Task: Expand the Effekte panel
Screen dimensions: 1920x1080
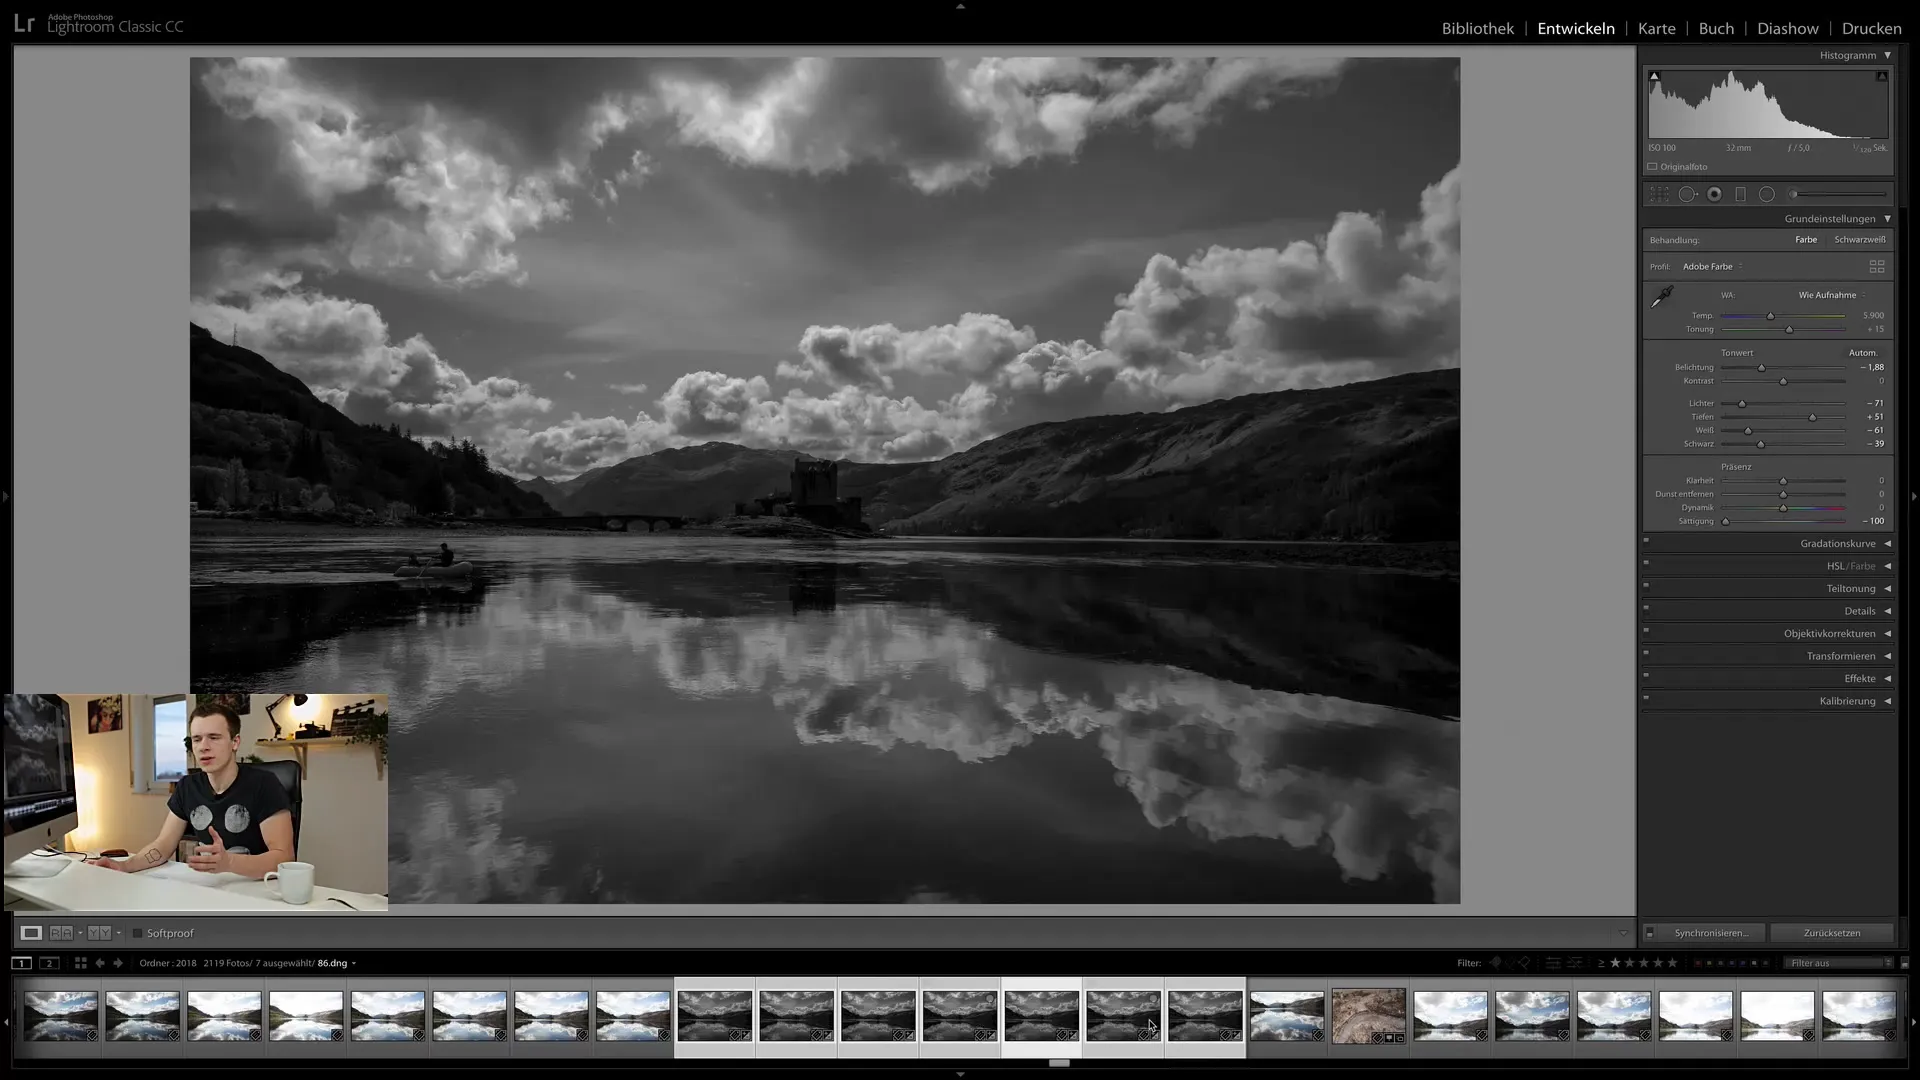Action: pyautogui.click(x=1888, y=679)
